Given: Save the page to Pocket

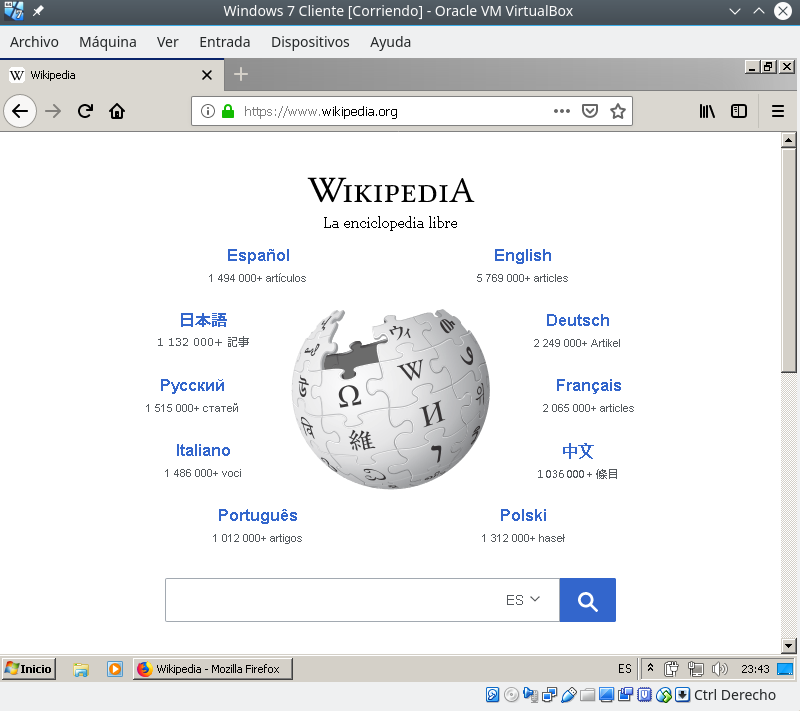Looking at the screenshot, I should tap(590, 111).
